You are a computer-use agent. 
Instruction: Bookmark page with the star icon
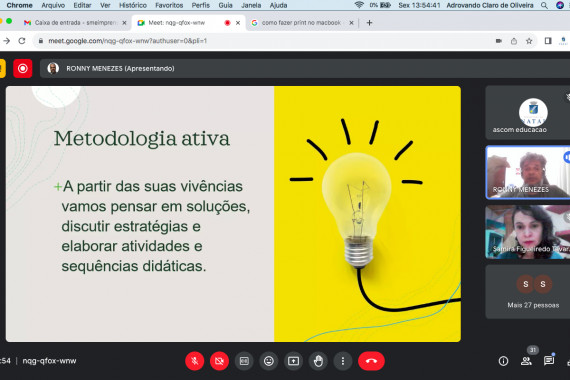point(529,41)
